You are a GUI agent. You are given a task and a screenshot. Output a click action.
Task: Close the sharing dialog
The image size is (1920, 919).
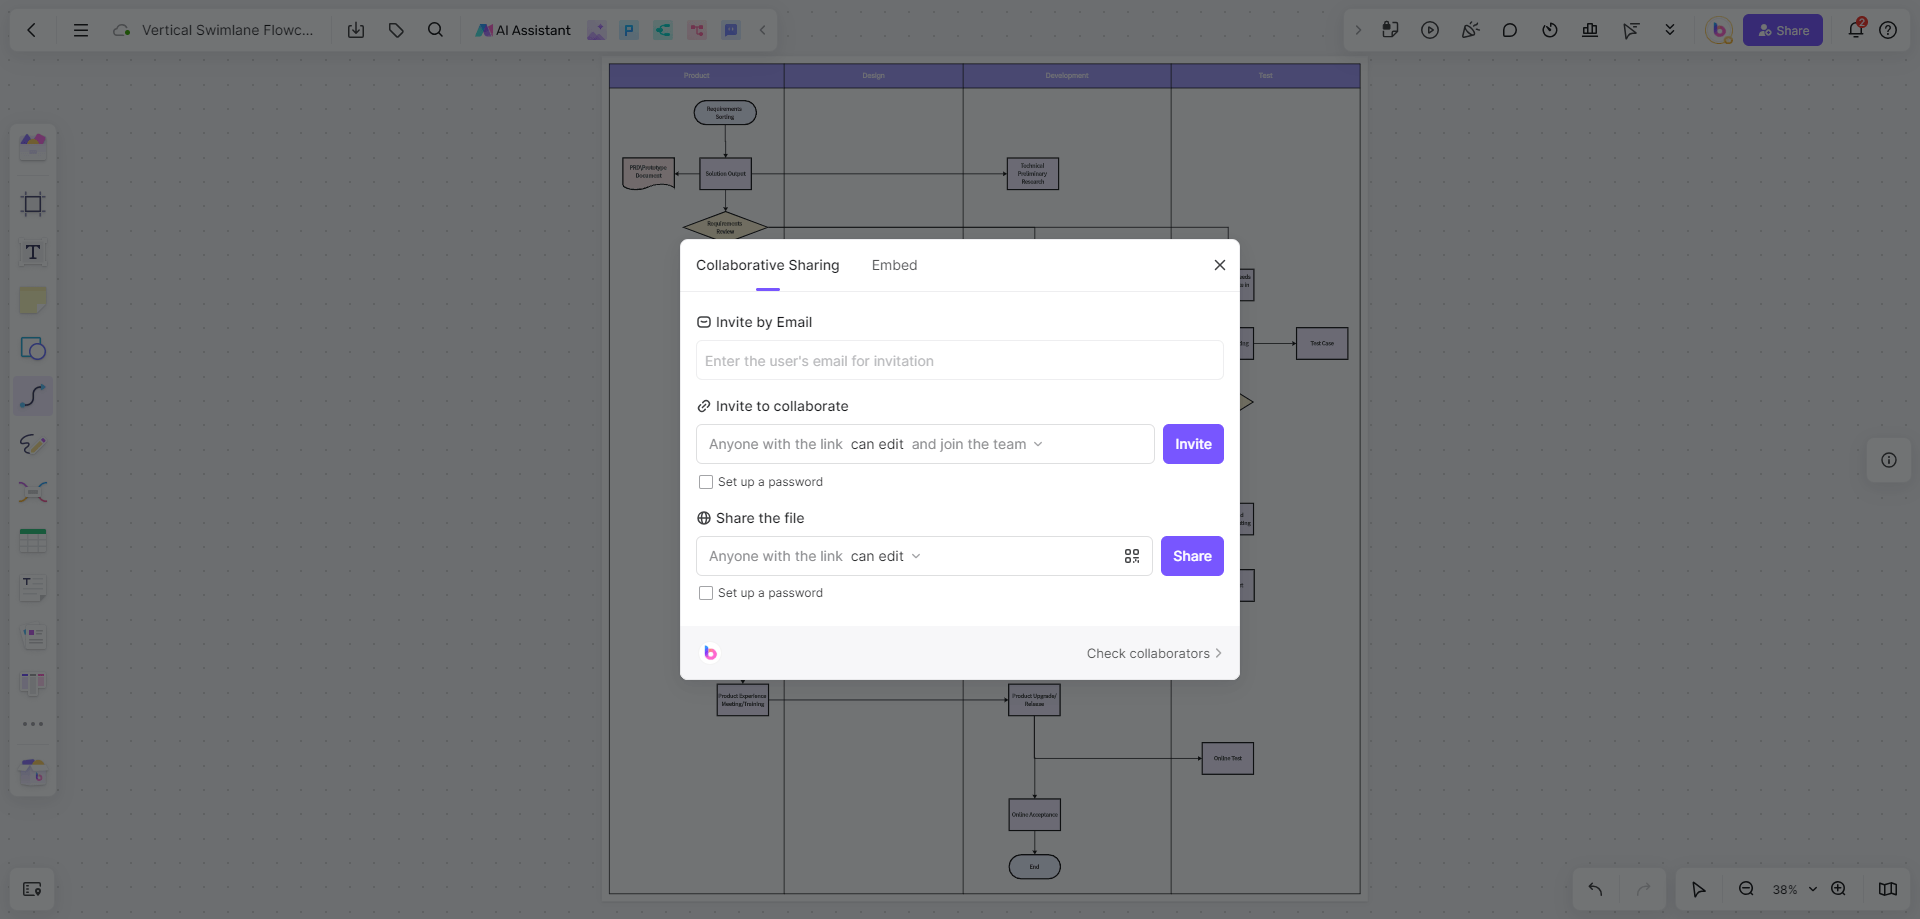coord(1219,265)
